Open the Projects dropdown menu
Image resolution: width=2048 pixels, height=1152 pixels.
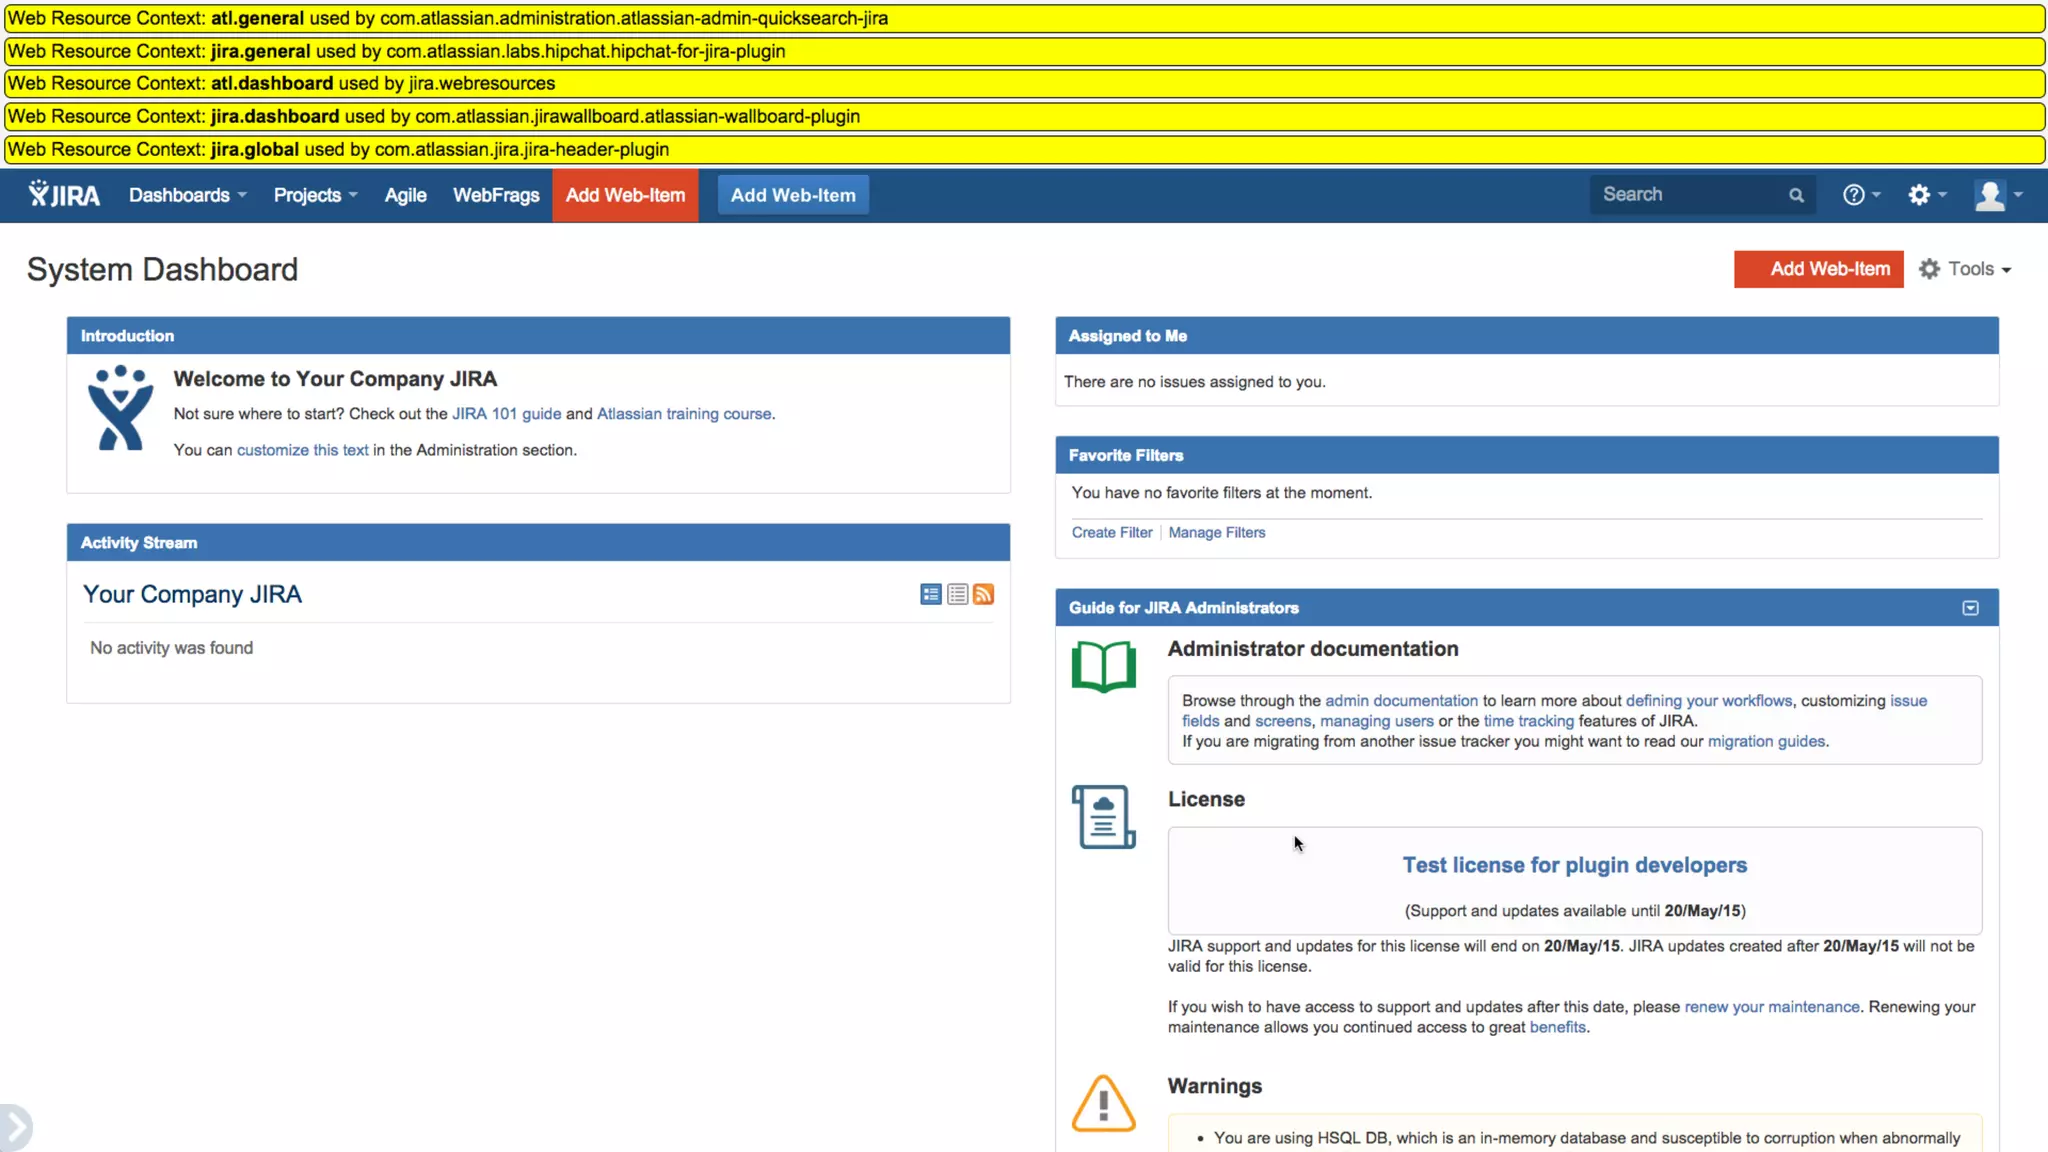click(315, 195)
